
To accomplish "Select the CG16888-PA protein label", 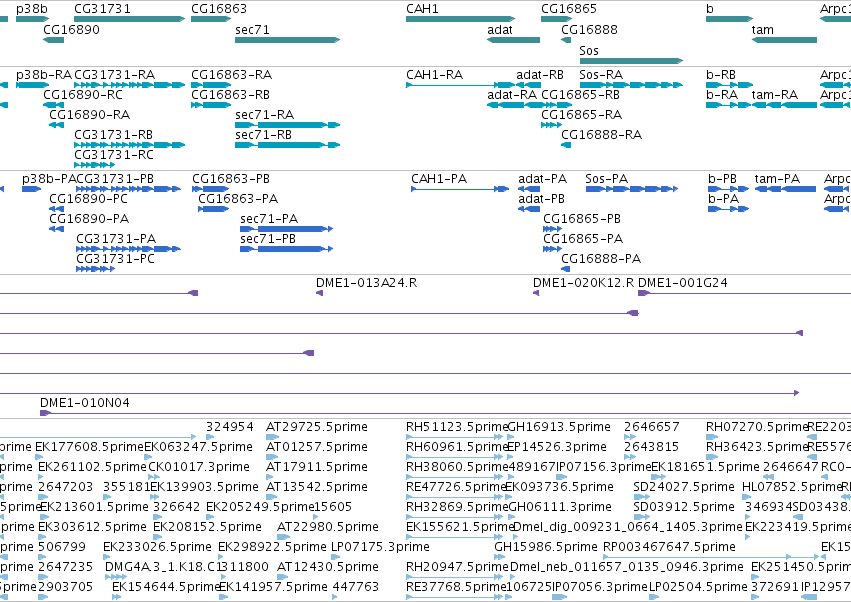I will coord(601,259).
